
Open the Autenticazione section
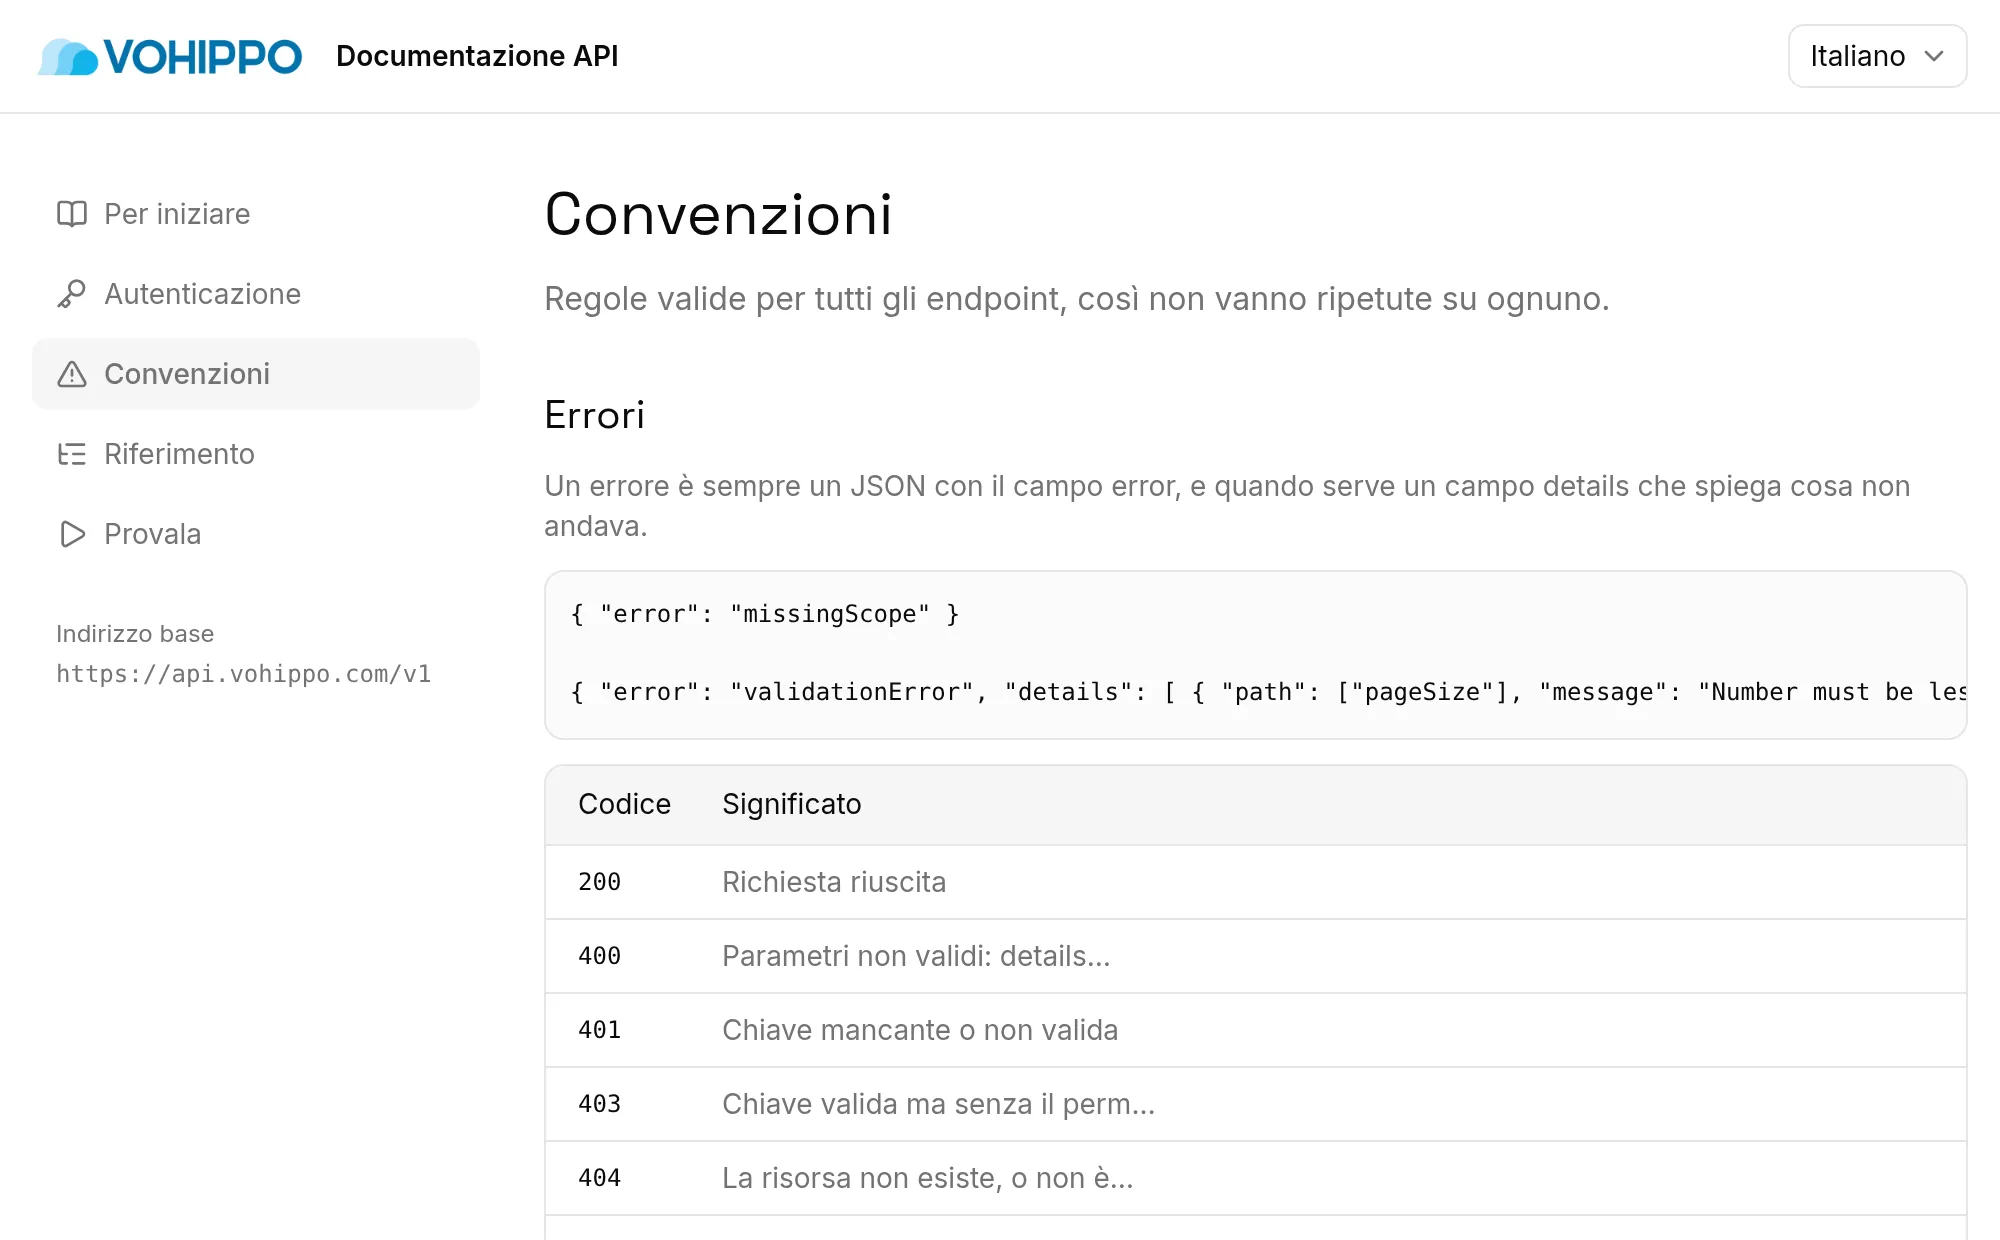click(x=256, y=294)
